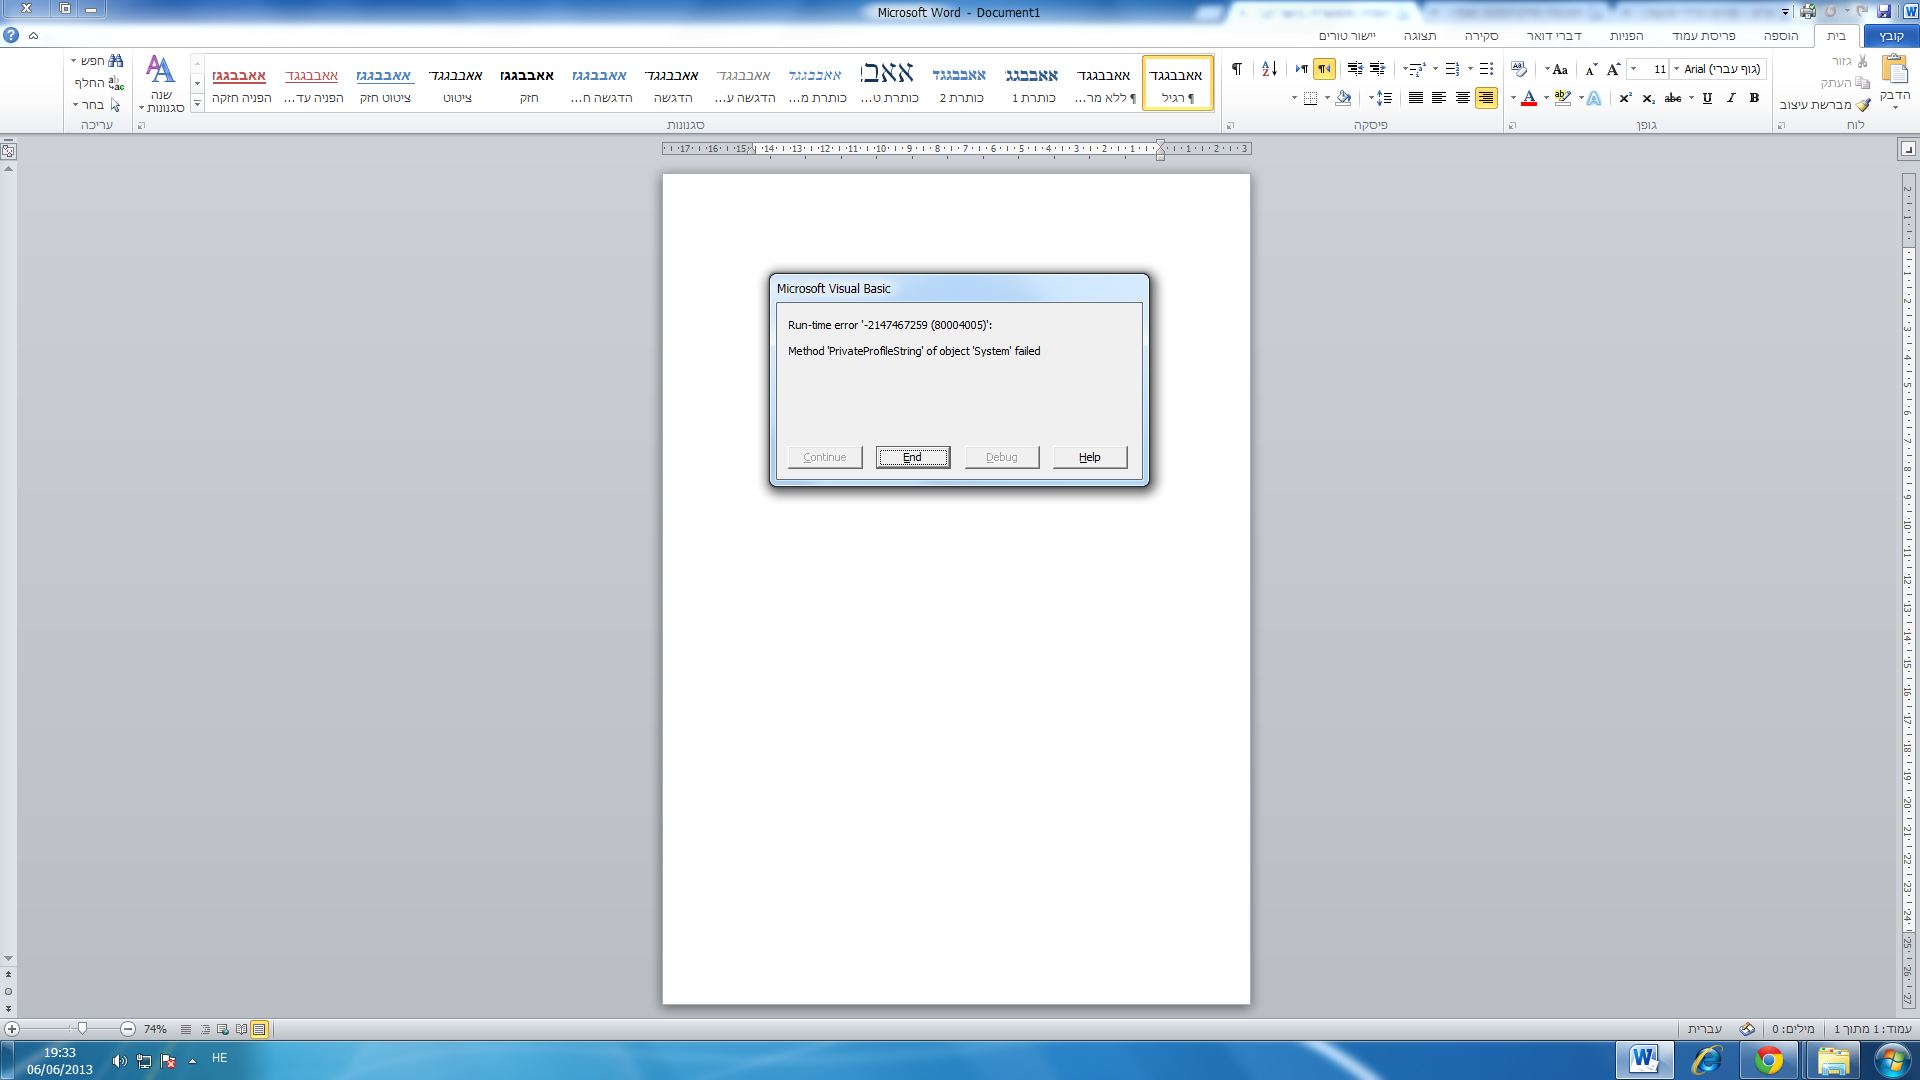Open the הוספה (Insert) ribbon tab
Screen dimensions: 1920x1080
(1780, 36)
